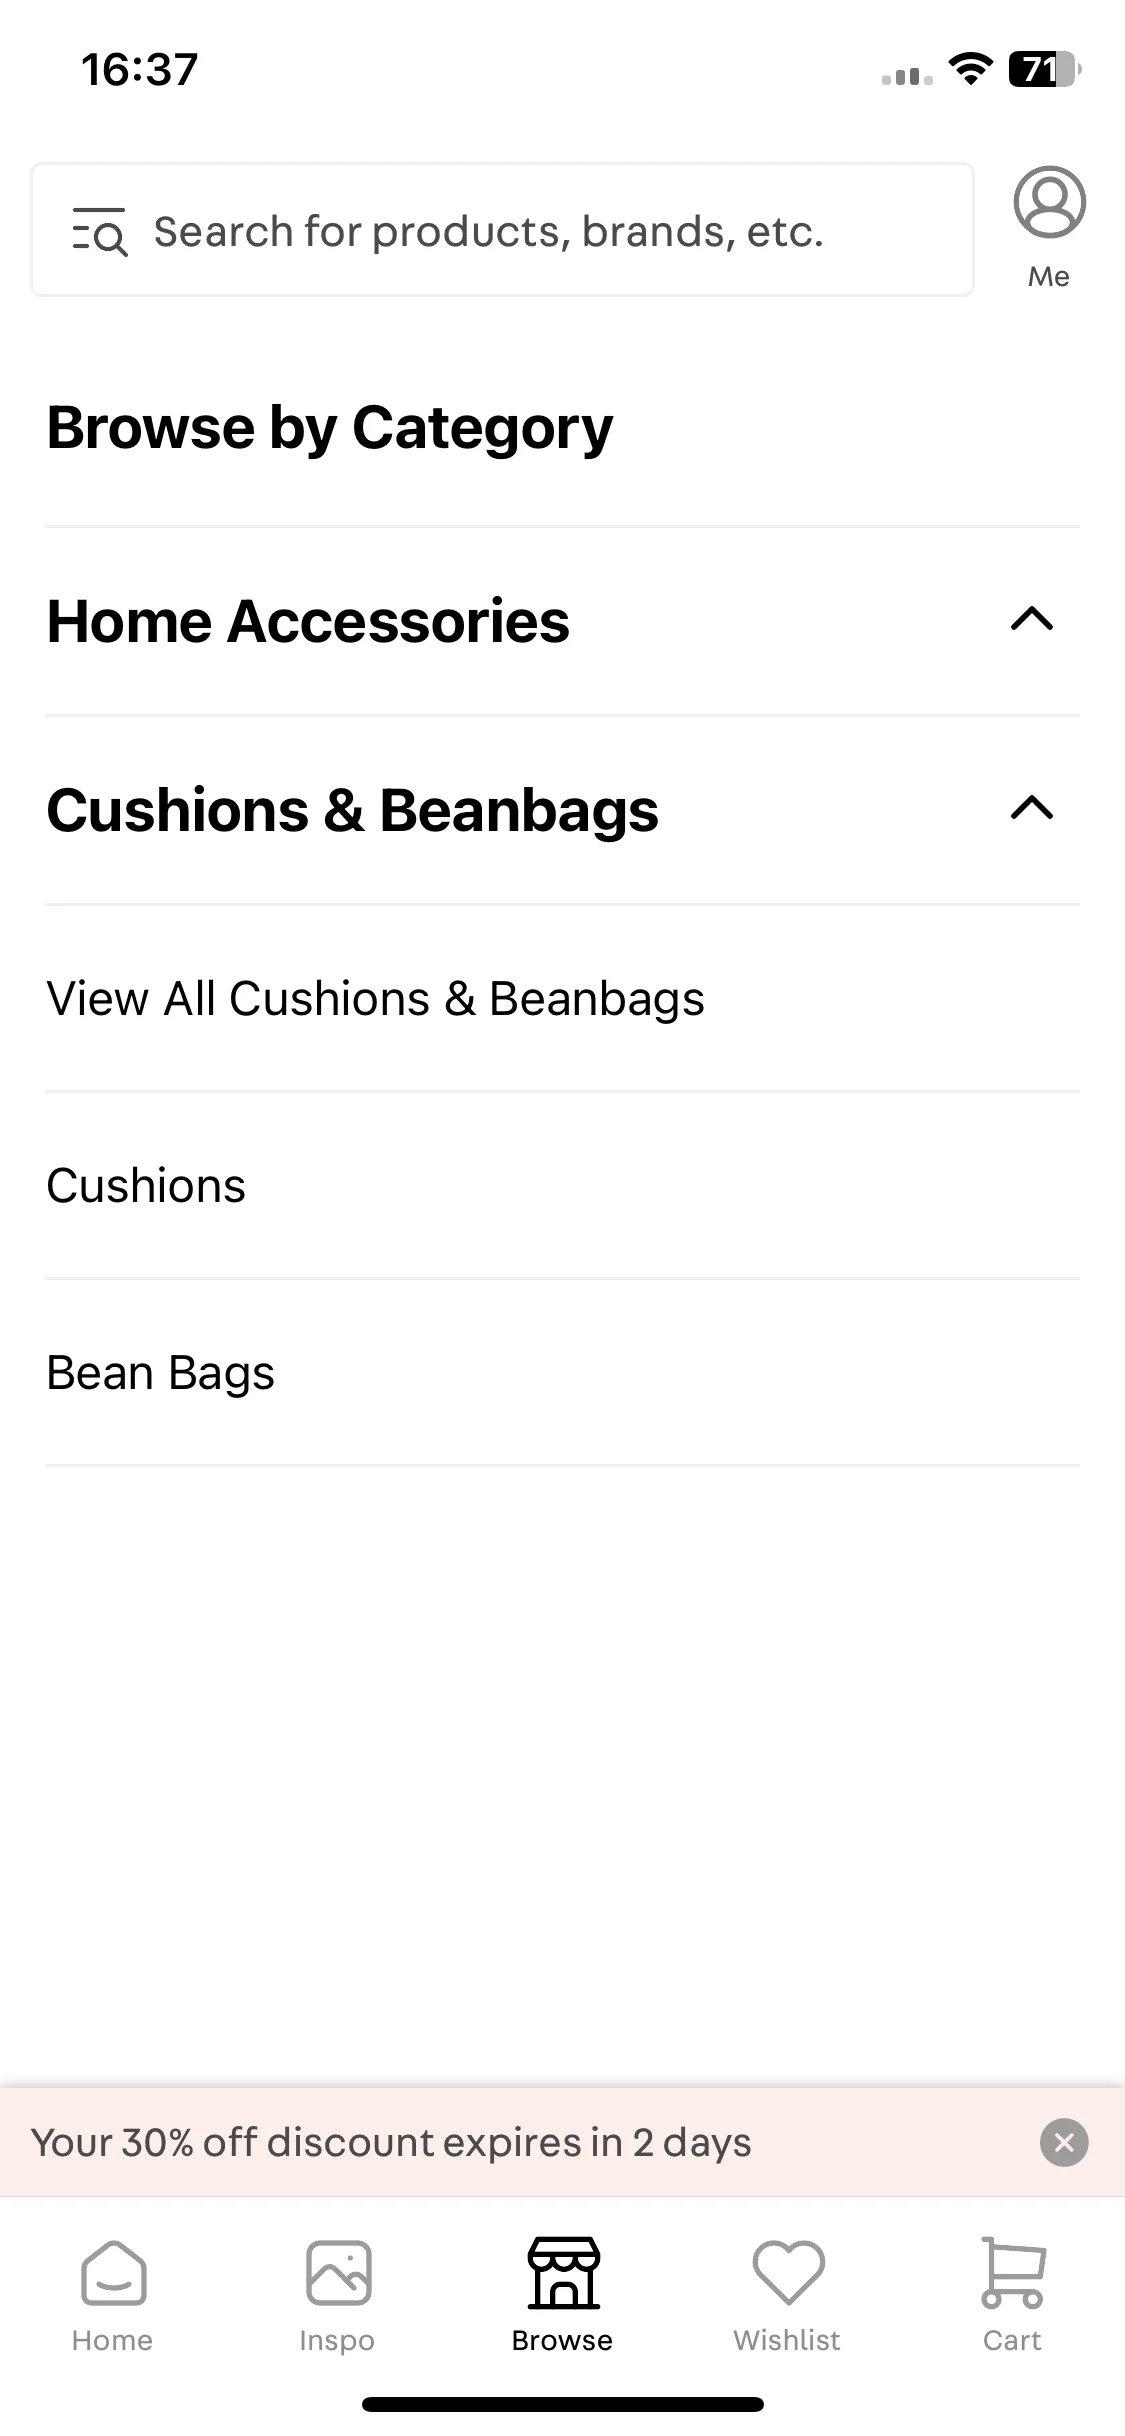The width and height of the screenshot is (1125, 2436).
Task: Tap the search filter icon in search bar
Action: tap(100, 232)
